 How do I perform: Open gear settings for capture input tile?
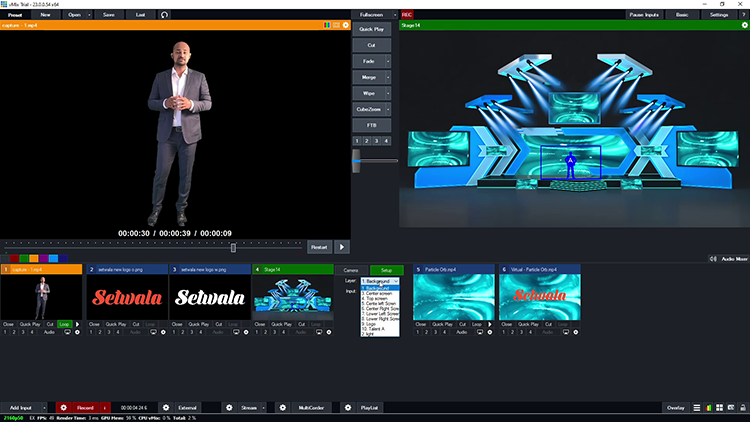78,331
